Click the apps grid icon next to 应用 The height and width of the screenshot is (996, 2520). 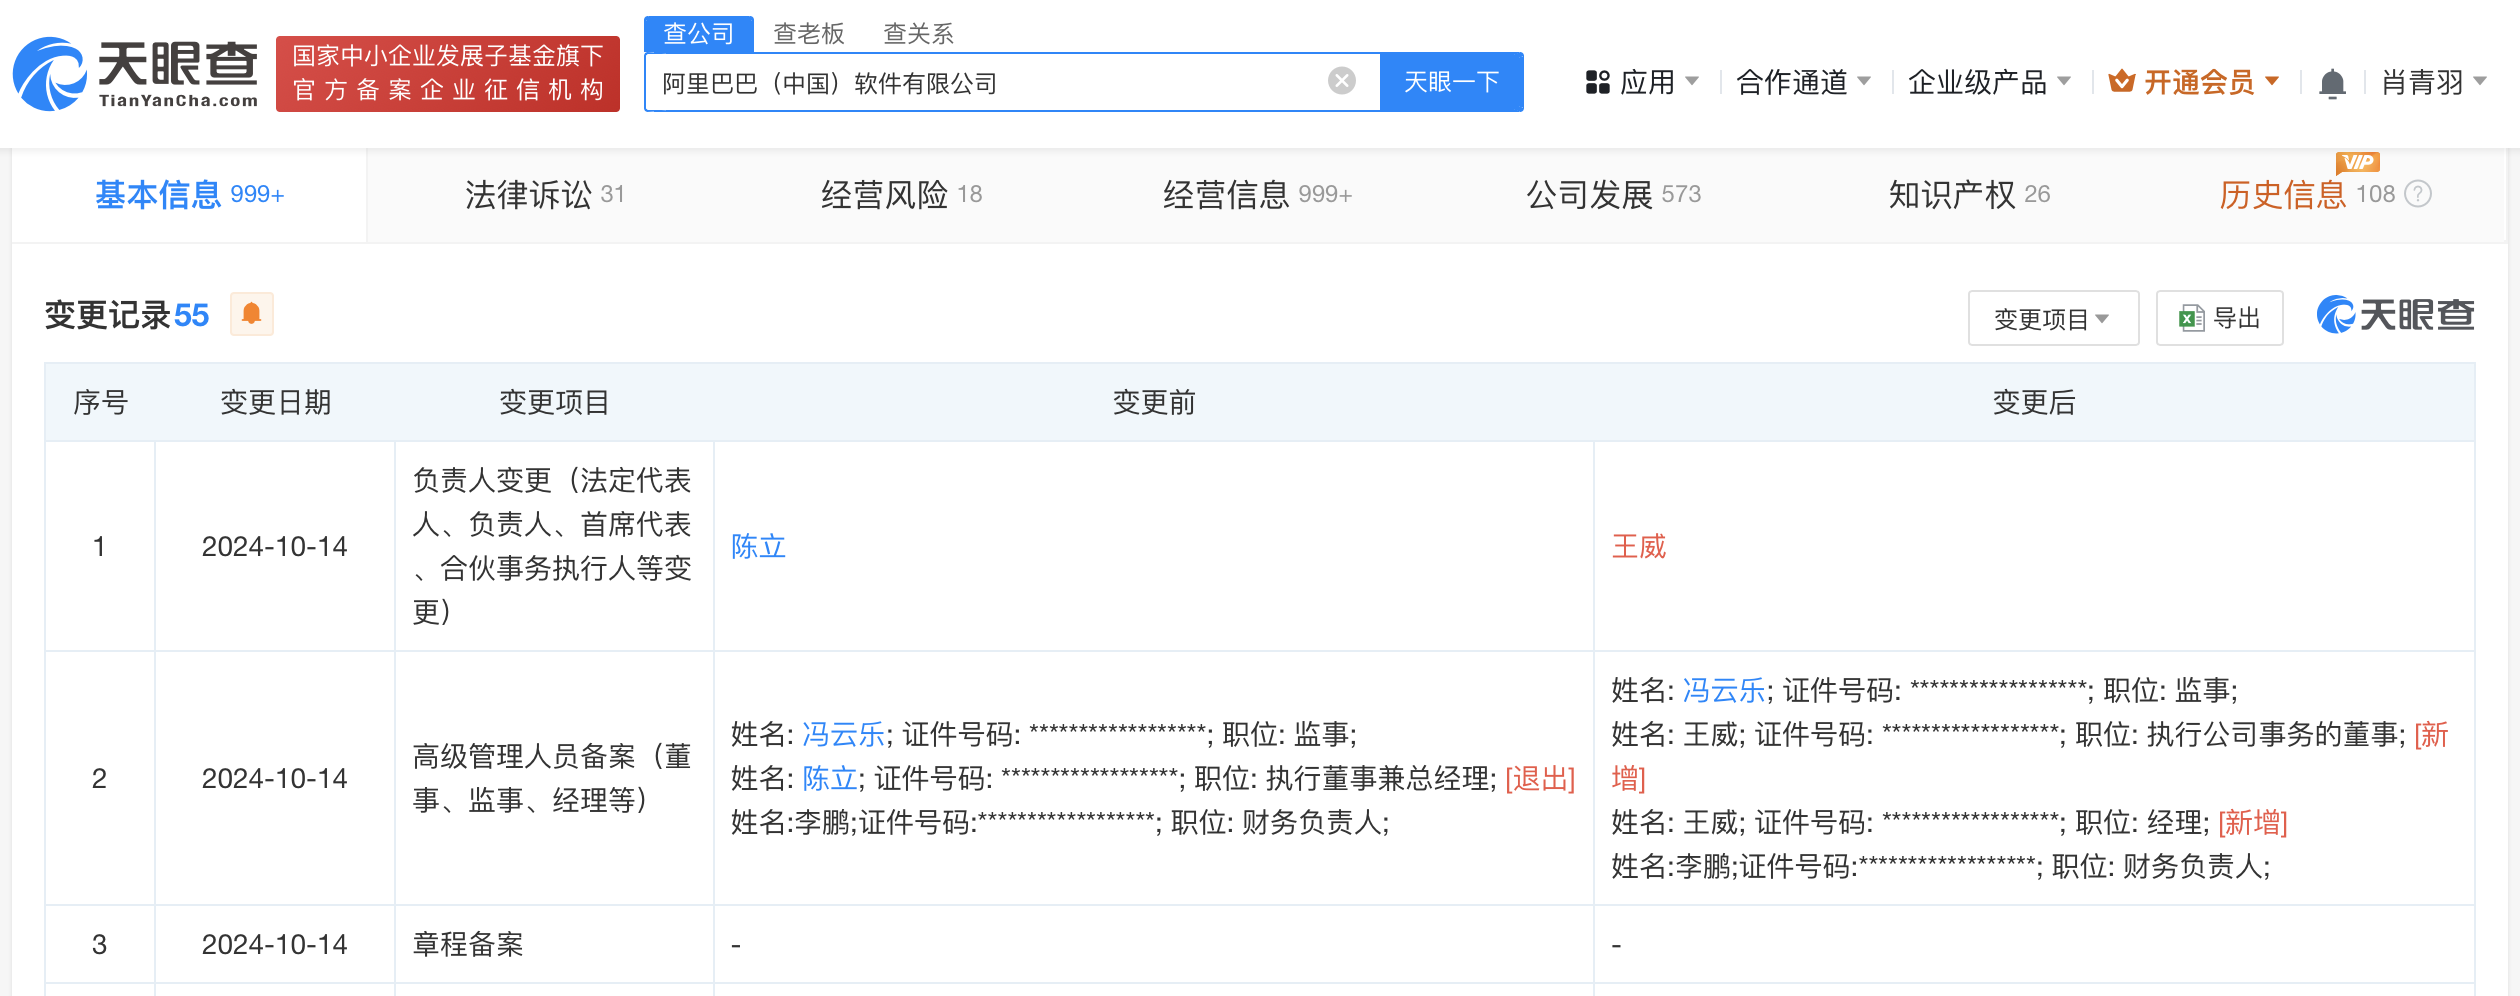pos(1598,82)
